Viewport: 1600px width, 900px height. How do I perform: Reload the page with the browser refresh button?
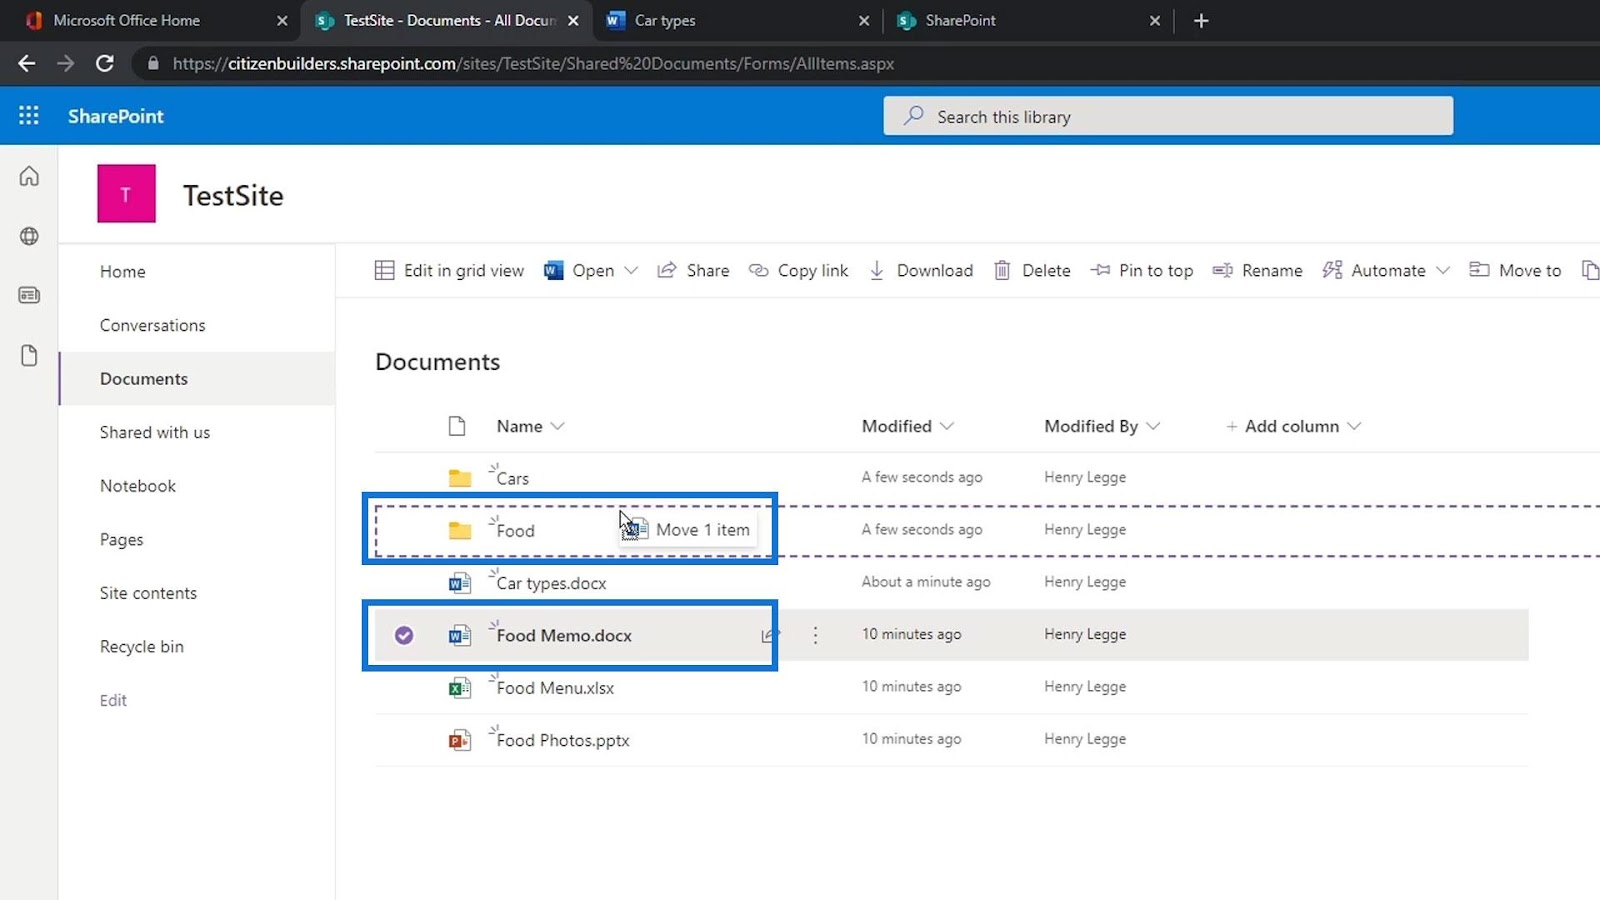pyautogui.click(x=104, y=63)
